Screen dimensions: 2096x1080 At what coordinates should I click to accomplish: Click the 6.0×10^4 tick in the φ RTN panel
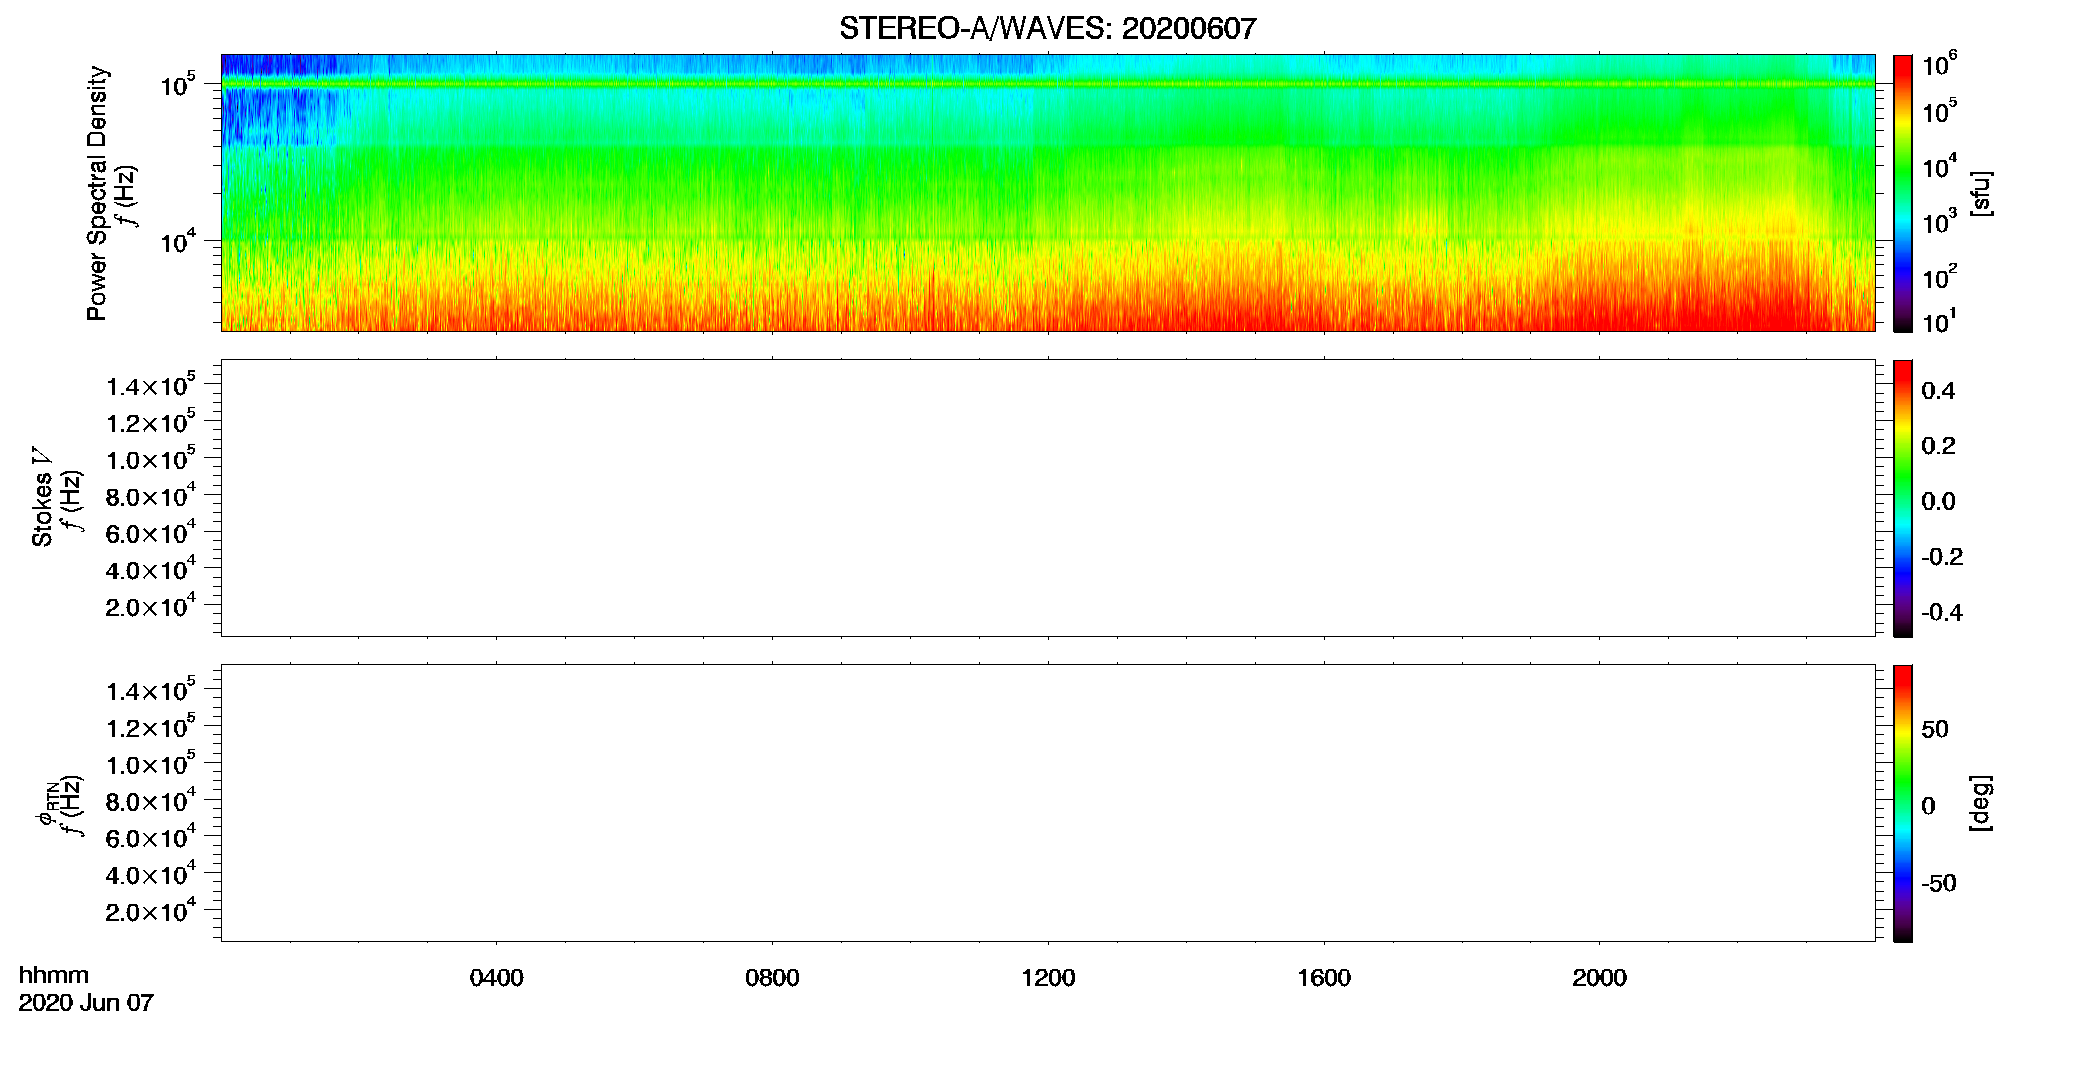click(x=151, y=837)
